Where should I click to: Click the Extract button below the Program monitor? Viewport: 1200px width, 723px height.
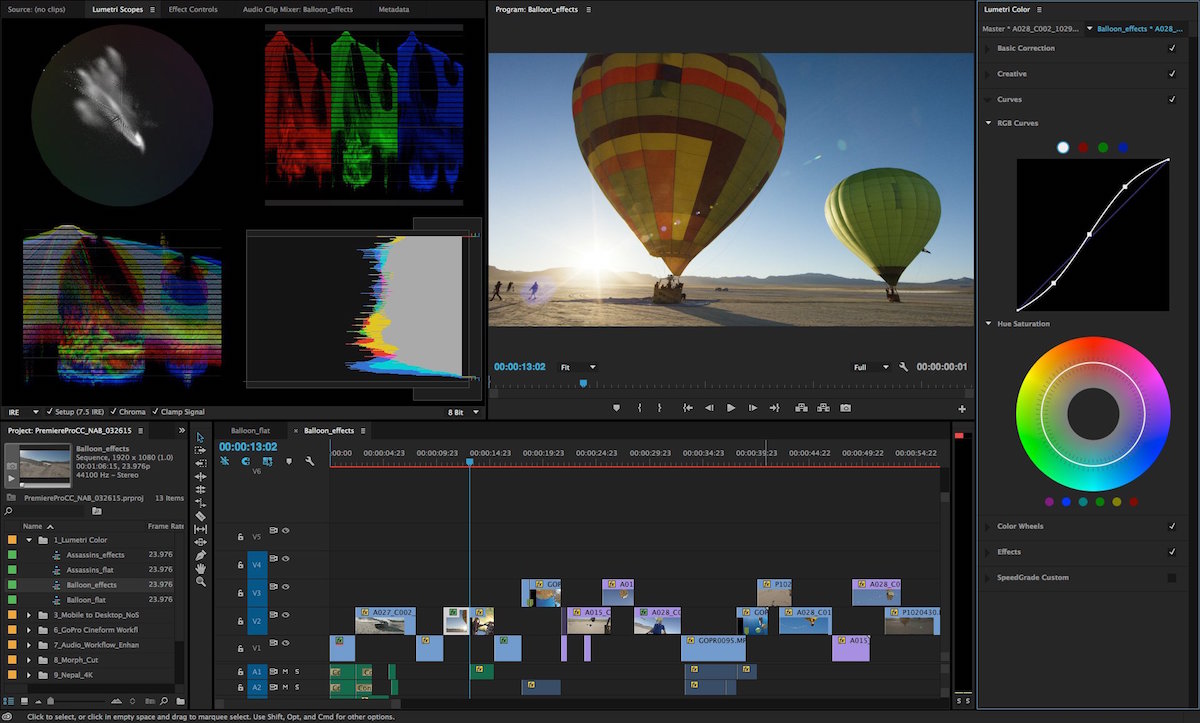coord(823,408)
